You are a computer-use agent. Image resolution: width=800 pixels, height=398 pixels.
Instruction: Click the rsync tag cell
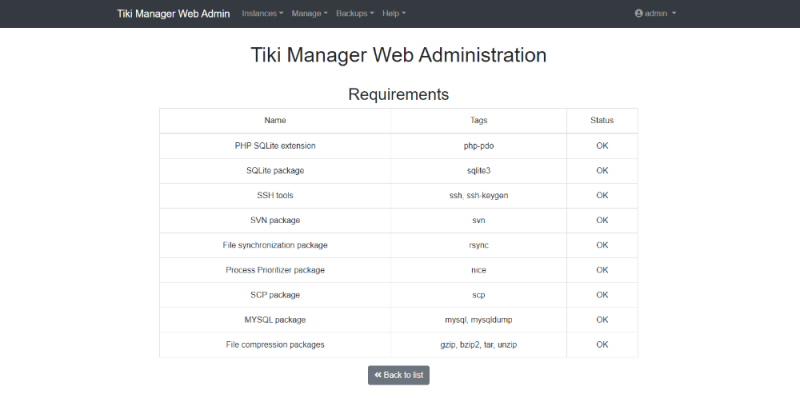coord(479,245)
